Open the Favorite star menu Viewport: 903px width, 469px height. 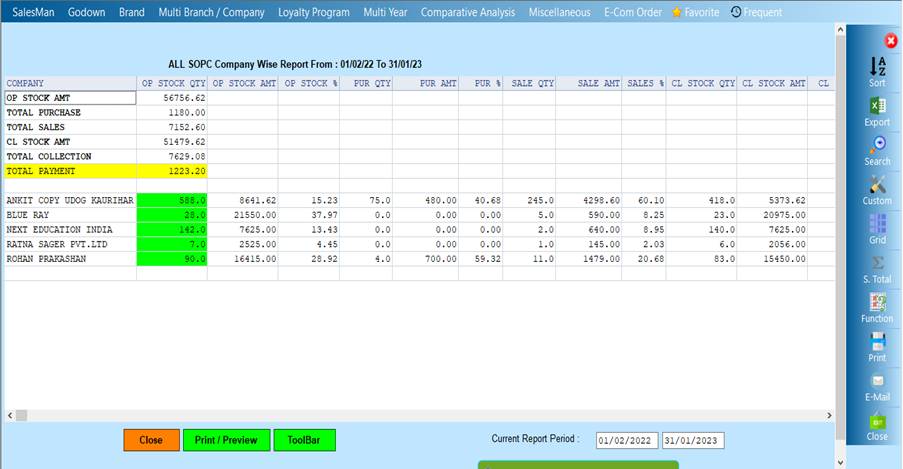click(x=695, y=12)
